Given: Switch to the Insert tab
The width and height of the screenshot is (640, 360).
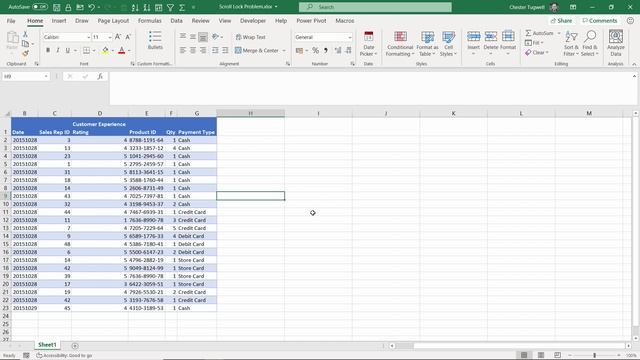Looking at the screenshot, I should [x=59, y=21].
